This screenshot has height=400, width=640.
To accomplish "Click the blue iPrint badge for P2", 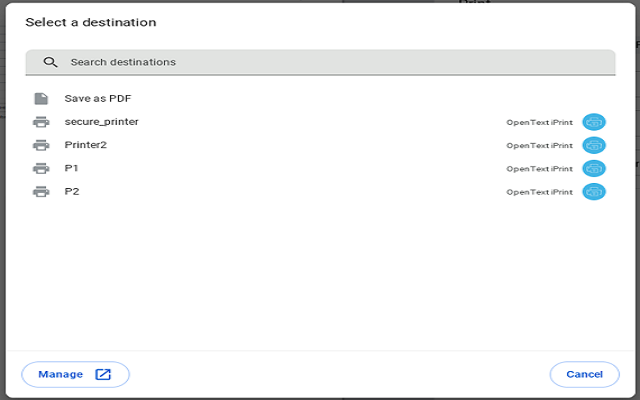I will pyautogui.click(x=594, y=191).
